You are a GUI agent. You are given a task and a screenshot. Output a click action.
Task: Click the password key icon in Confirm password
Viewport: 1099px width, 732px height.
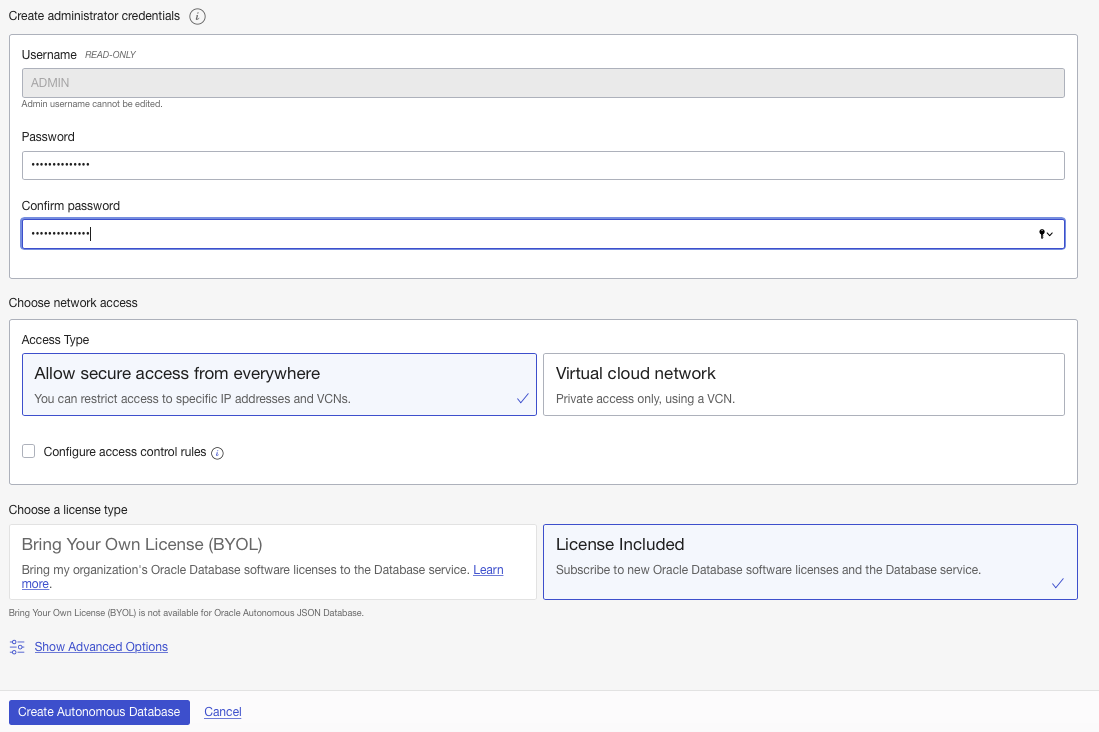click(1041, 233)
